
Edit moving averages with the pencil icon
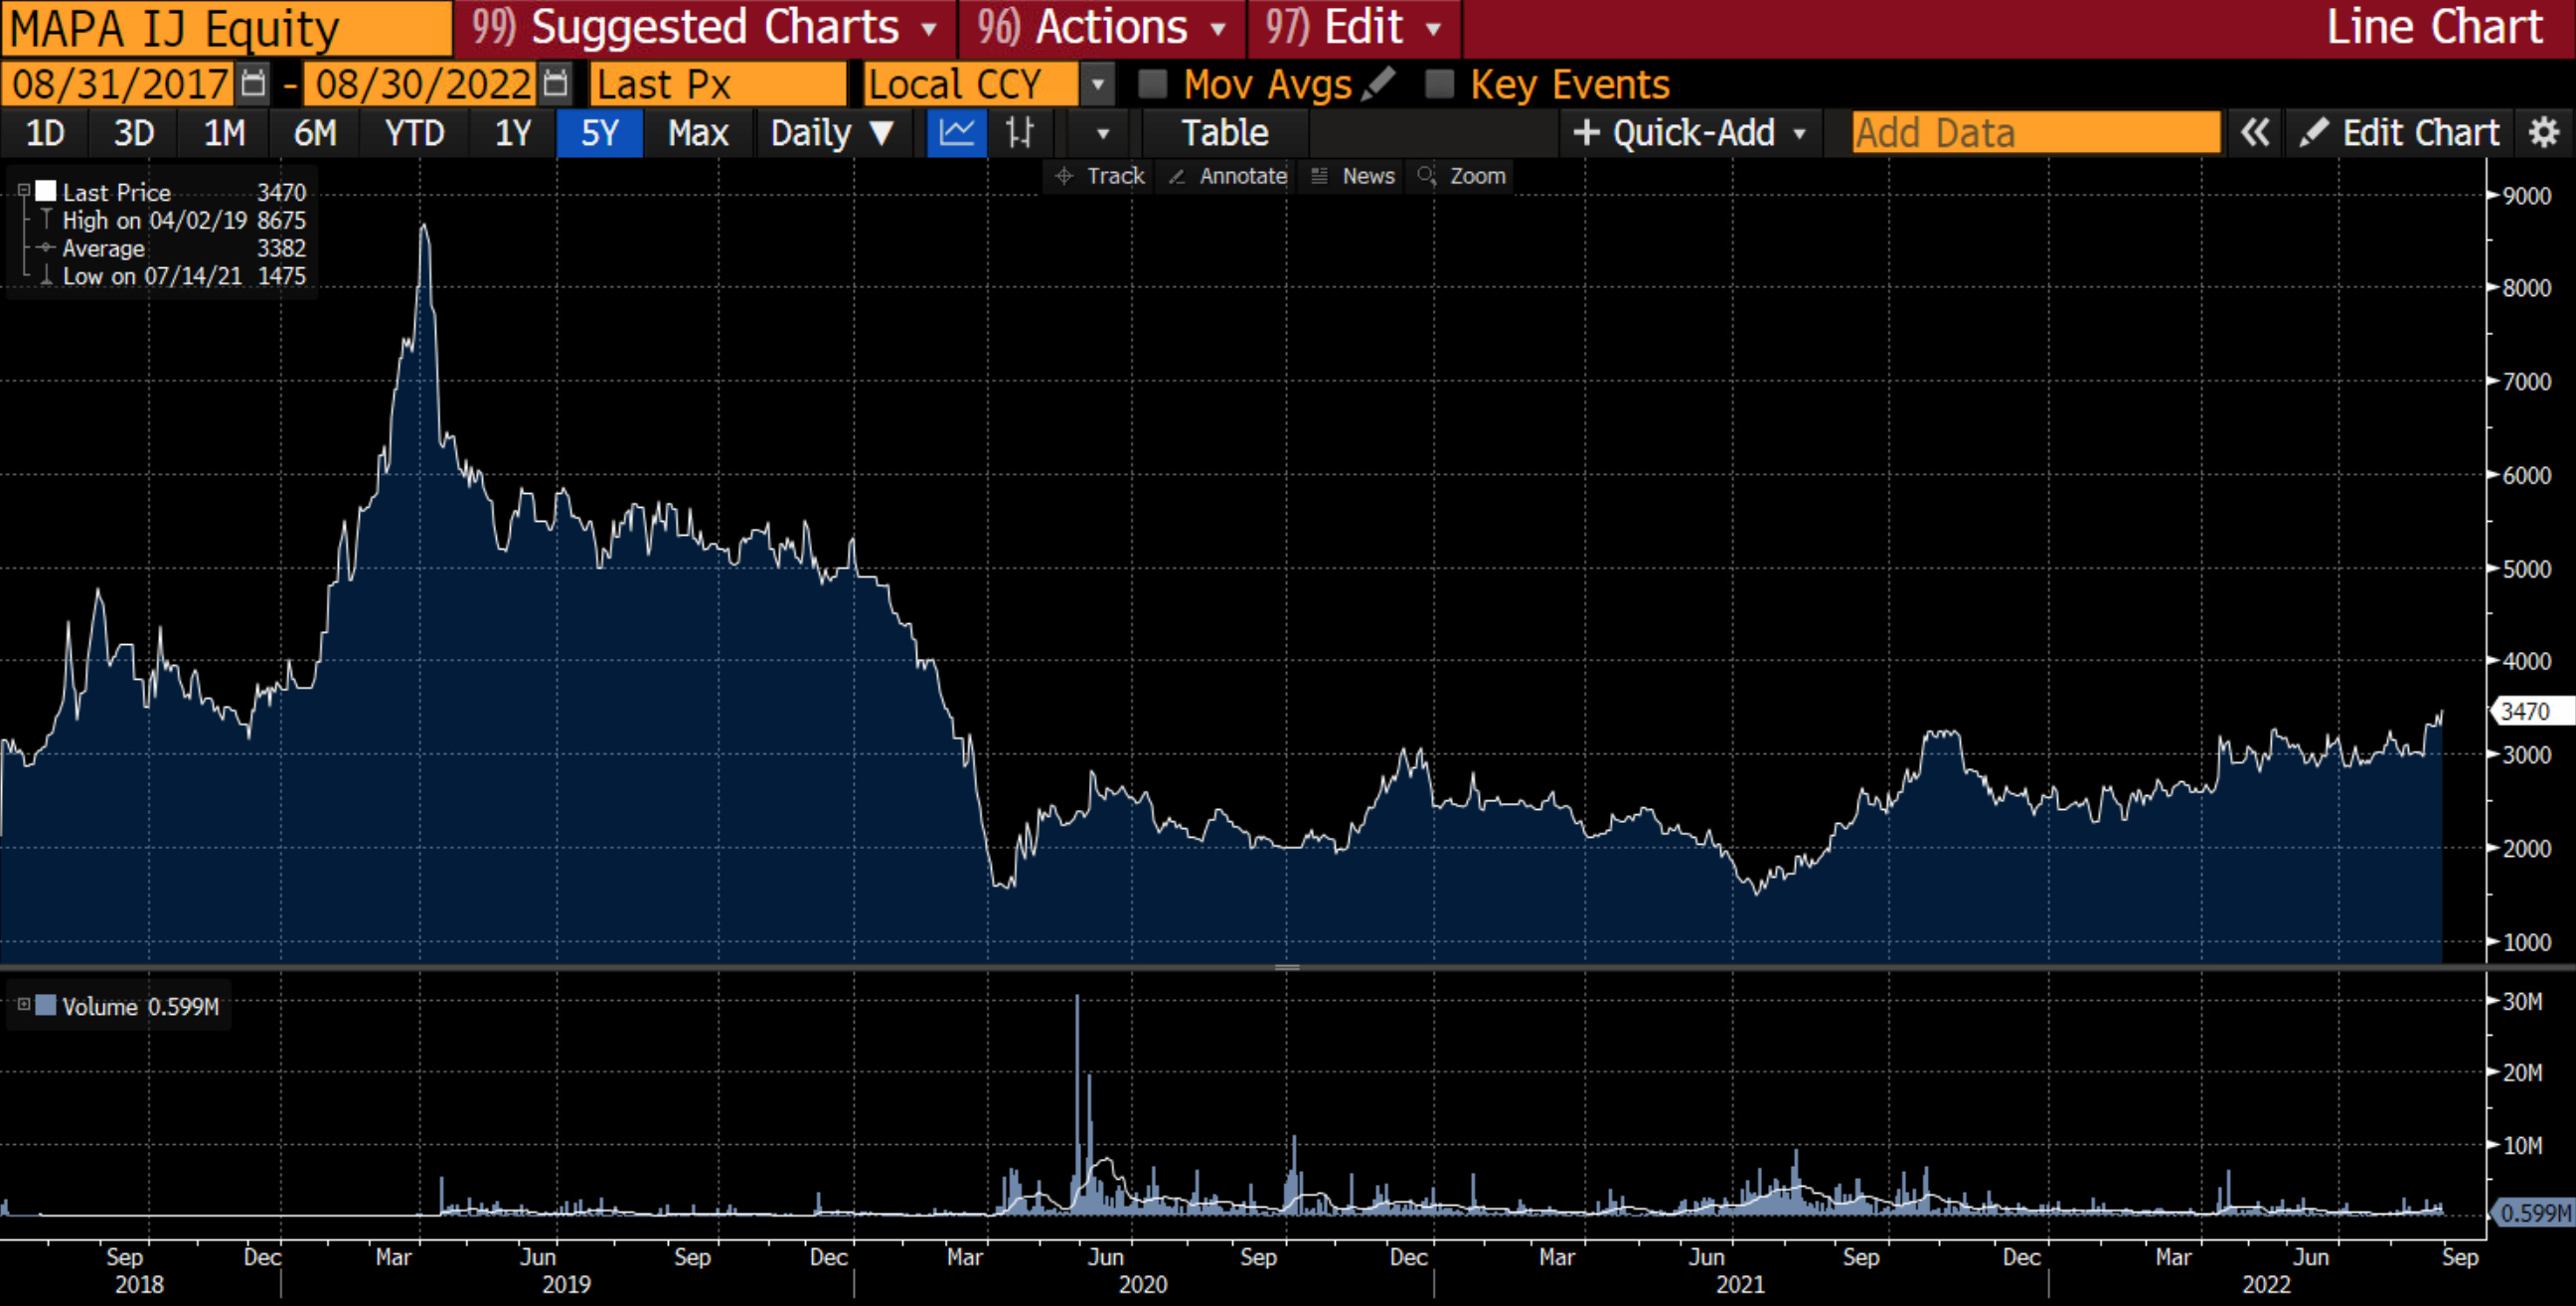tap(1379, 84)
